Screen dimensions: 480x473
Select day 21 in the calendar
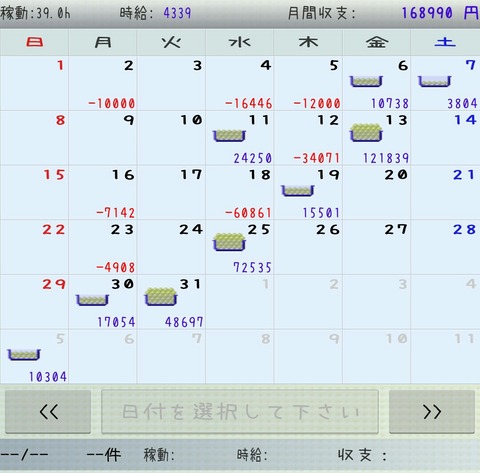point(445,192)
